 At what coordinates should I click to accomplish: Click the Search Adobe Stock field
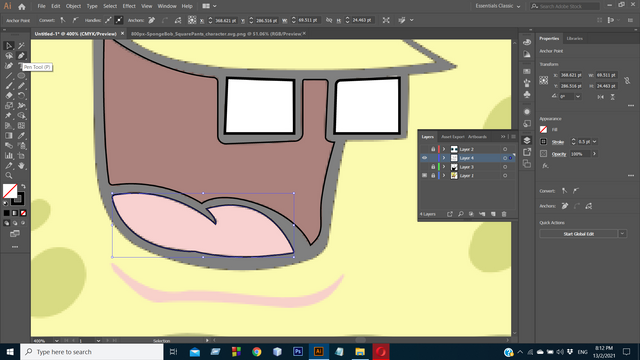point(565,6)
